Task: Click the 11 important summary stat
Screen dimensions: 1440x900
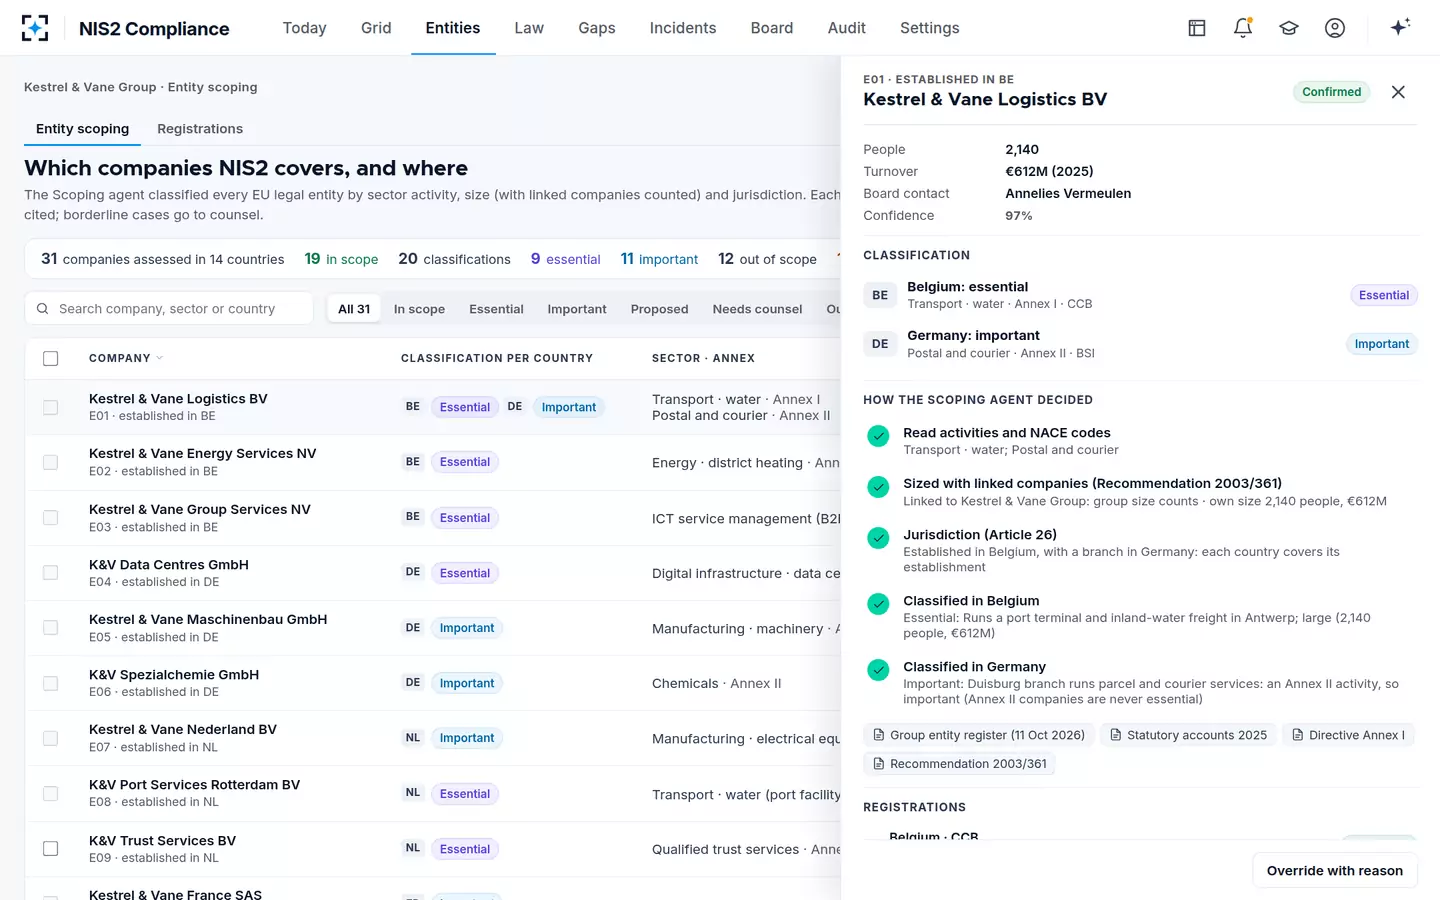Action: [x=659, y=259]
